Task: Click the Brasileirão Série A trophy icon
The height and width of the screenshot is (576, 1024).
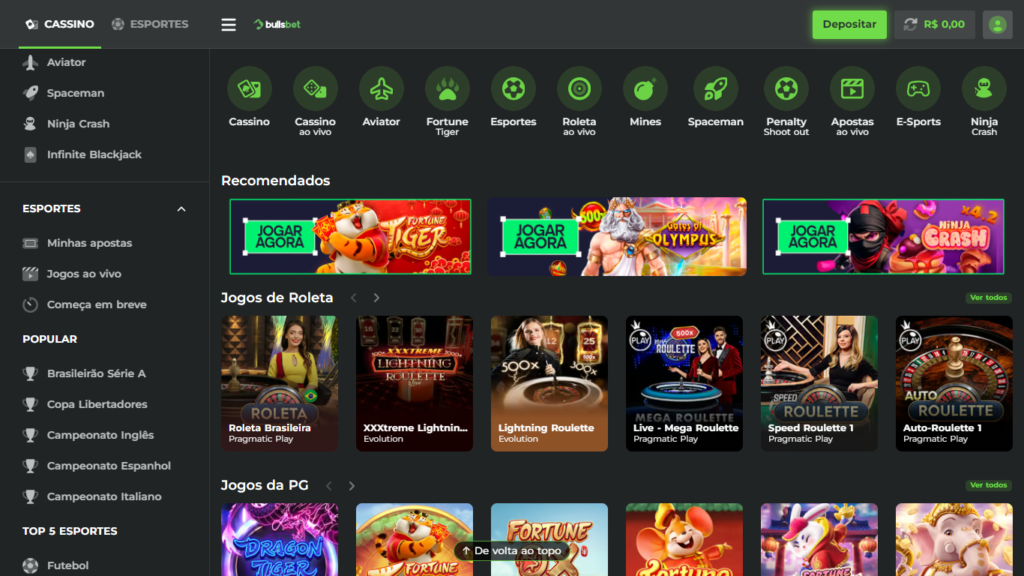Action: (x=30, y=374)
